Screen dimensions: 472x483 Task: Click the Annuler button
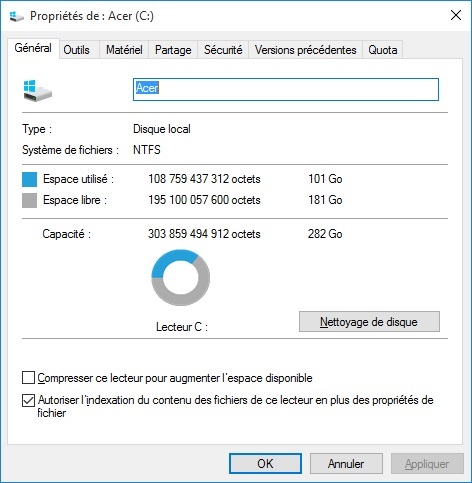click(346, 464)
